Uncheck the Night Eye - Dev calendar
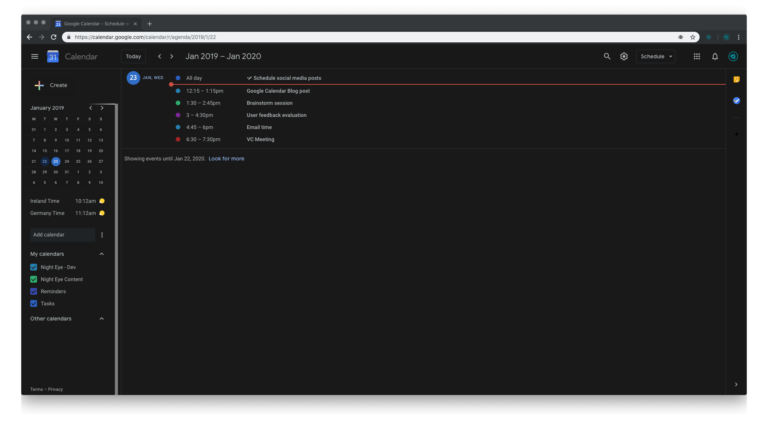The image size is (768, 423). tap(34, 267)
